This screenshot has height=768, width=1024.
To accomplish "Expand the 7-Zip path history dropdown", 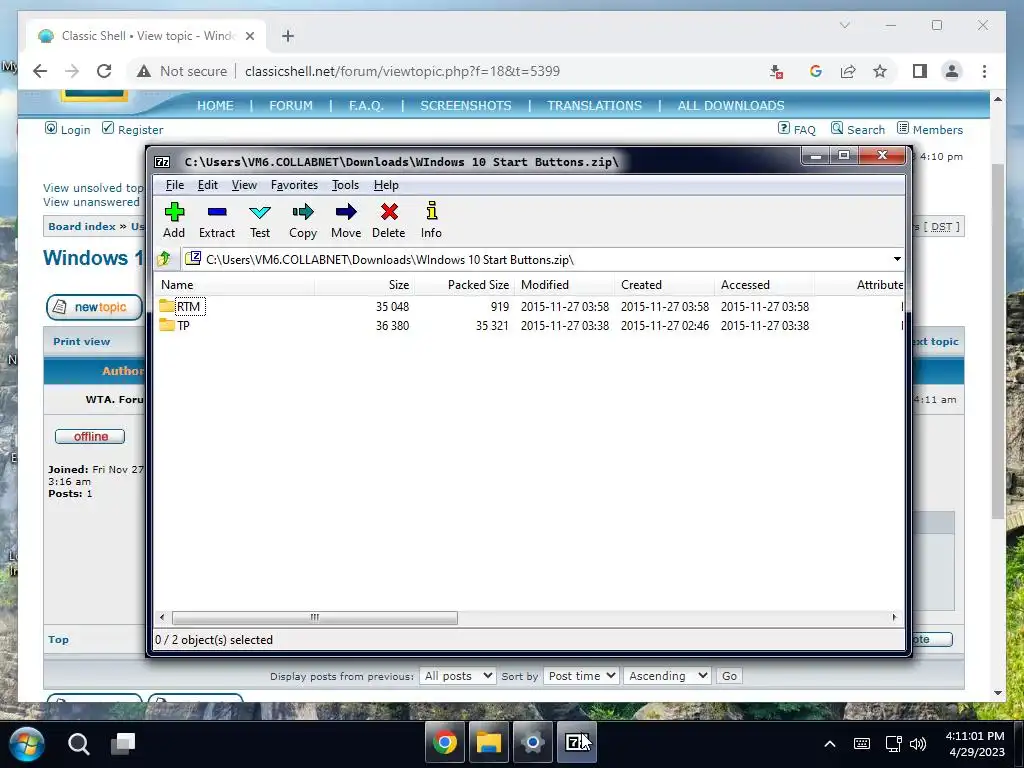I will (x=897, y=259).
